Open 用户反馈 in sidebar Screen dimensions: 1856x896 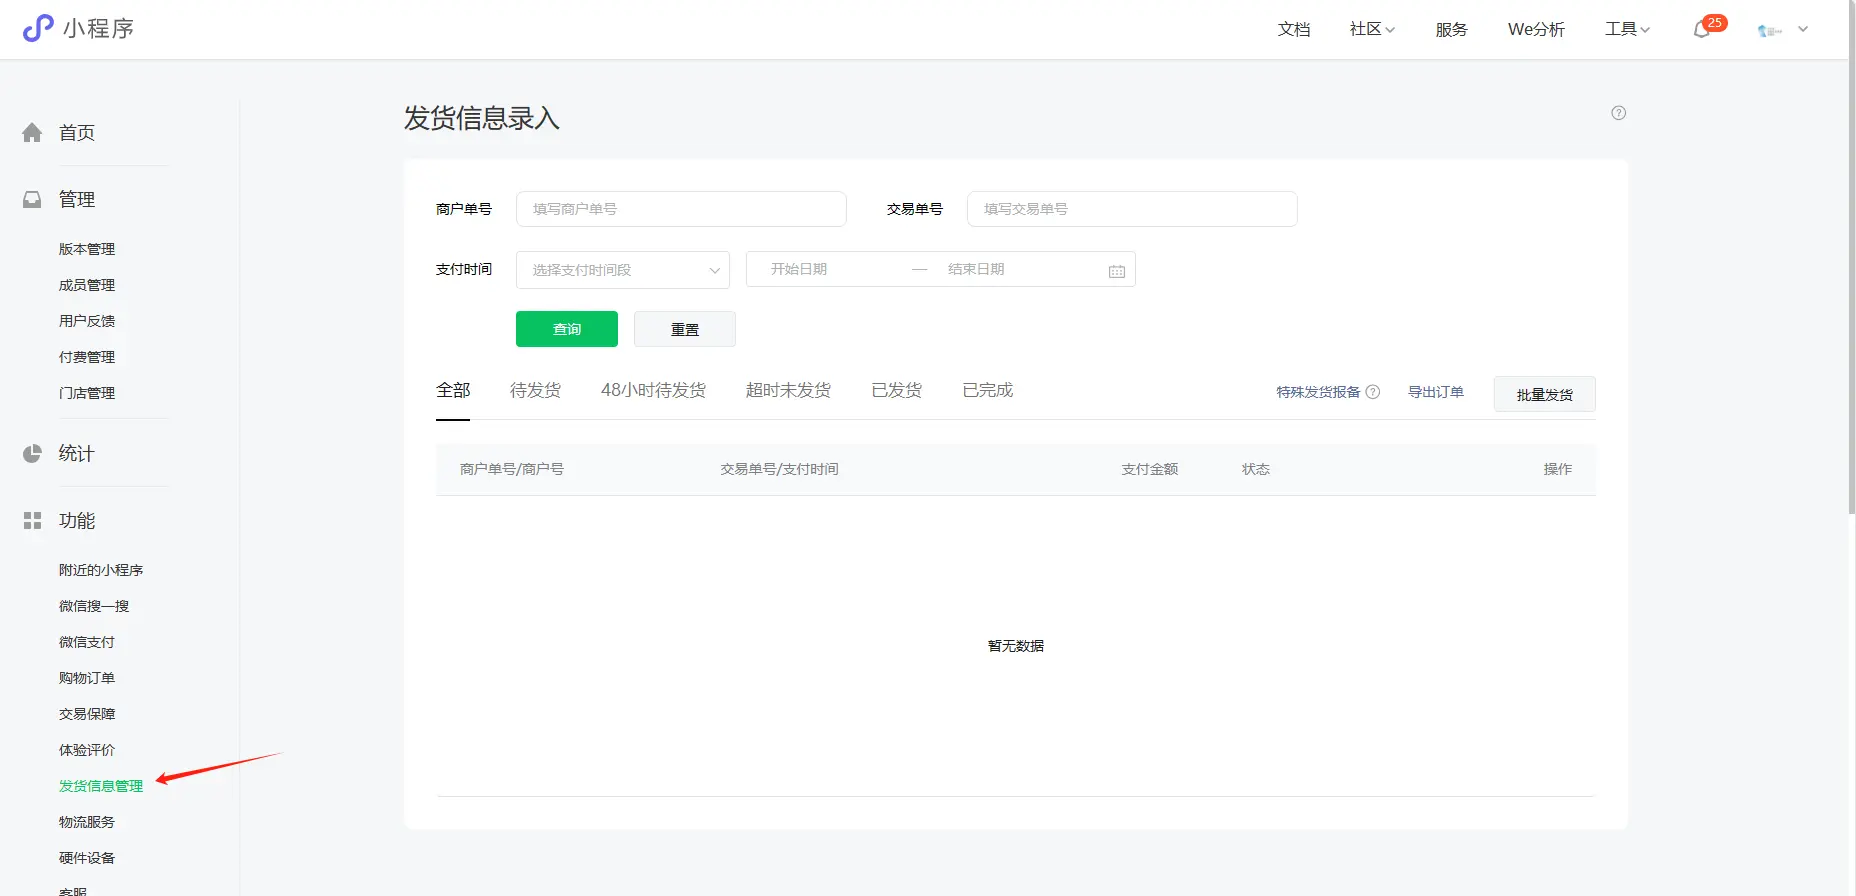(x=87, y=321)
